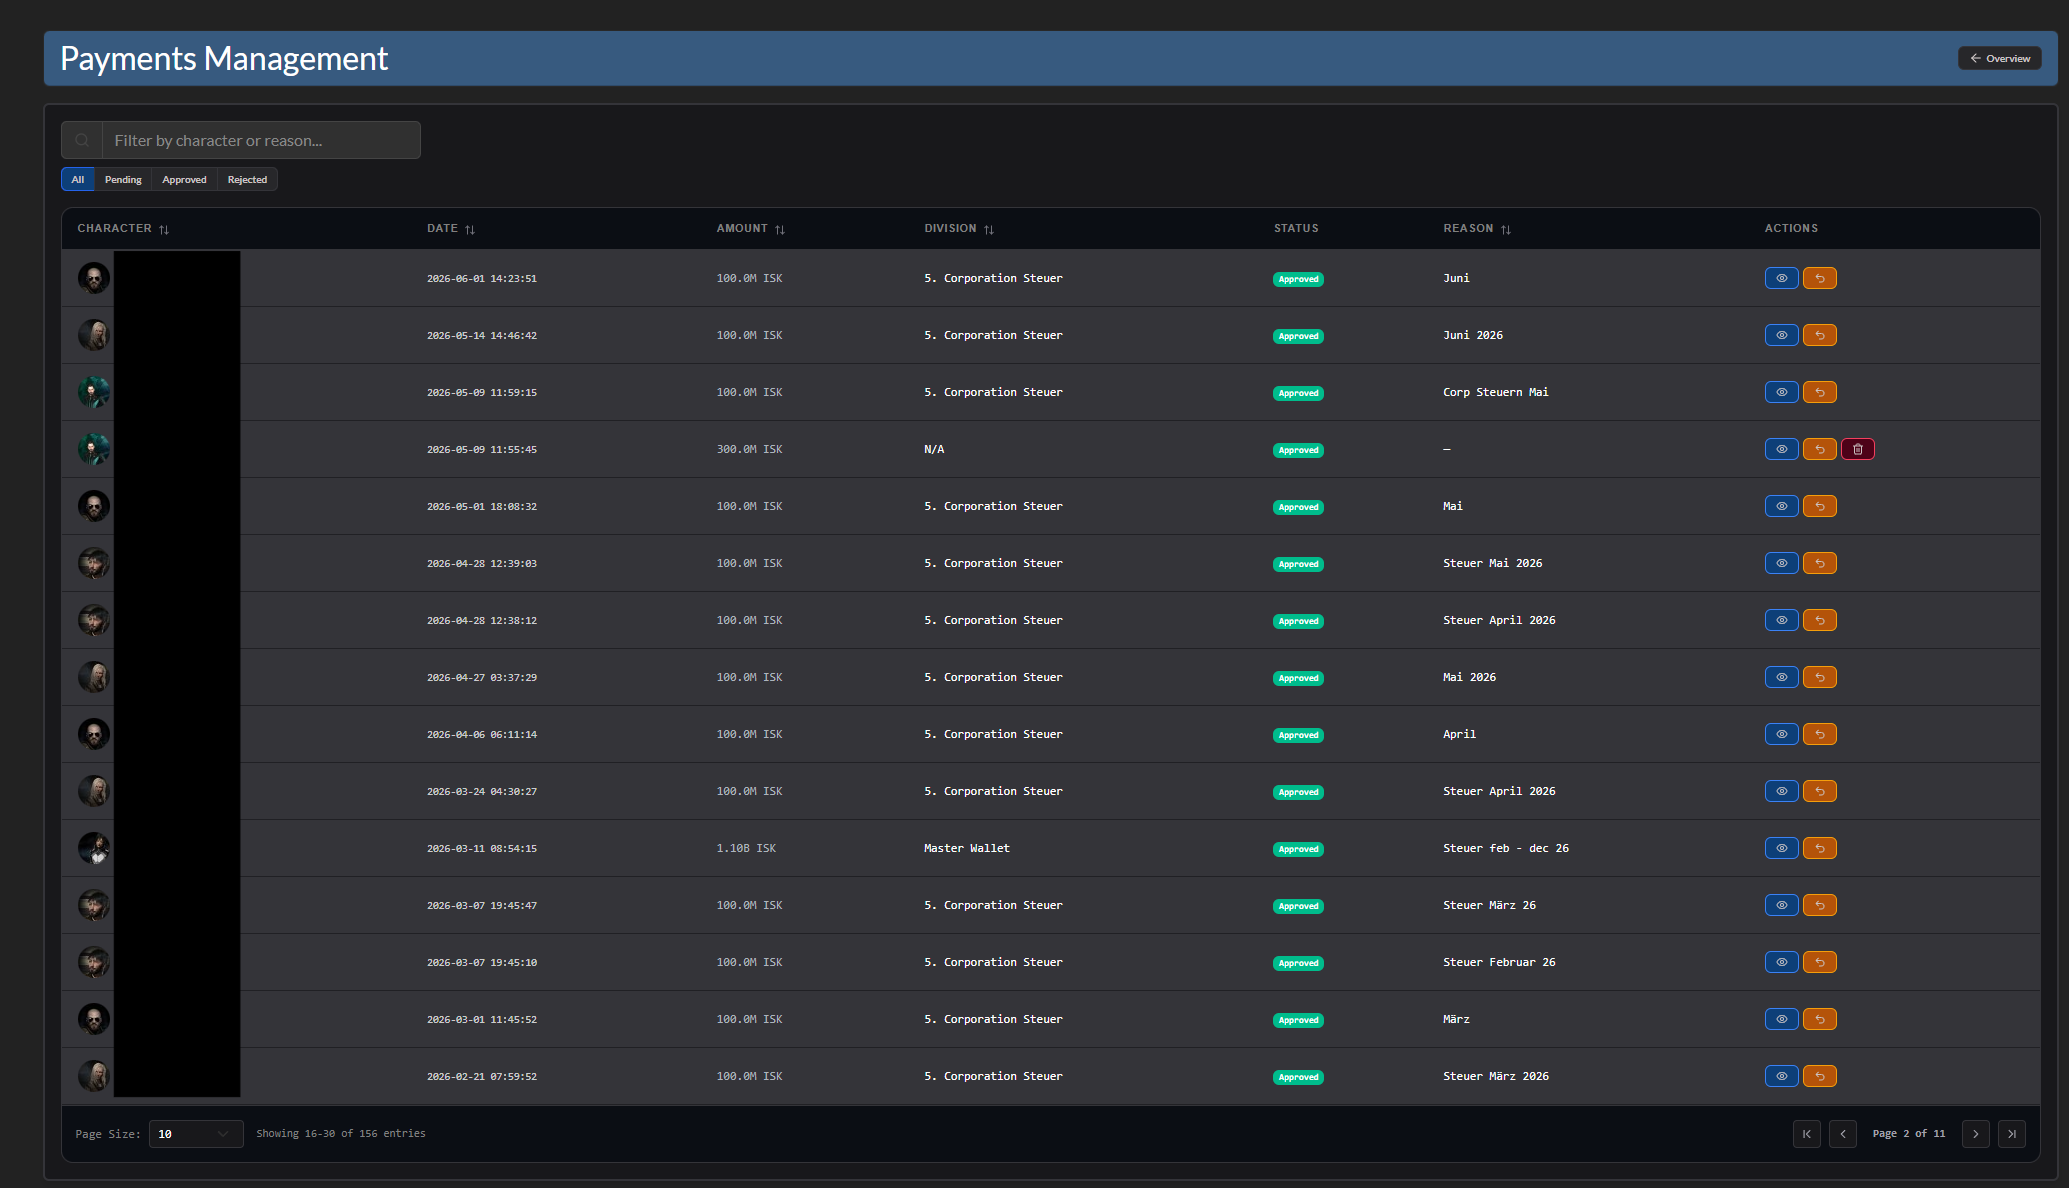Filter payments by Pending
The image size is (2069, 1188).
coord(123,179)
